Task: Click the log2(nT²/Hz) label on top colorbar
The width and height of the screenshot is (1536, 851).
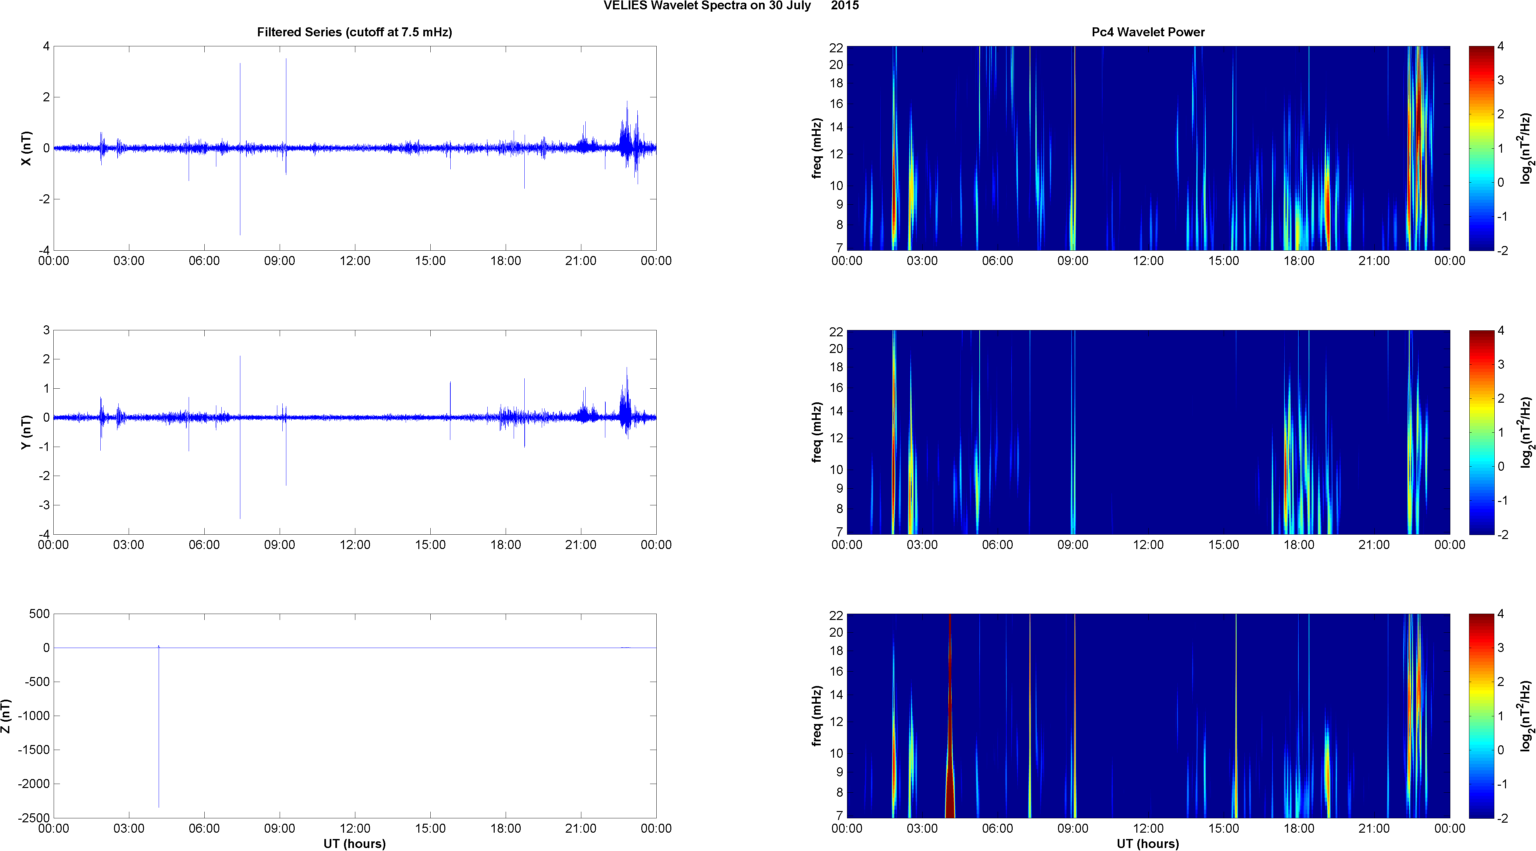Action: [1526, 148]
